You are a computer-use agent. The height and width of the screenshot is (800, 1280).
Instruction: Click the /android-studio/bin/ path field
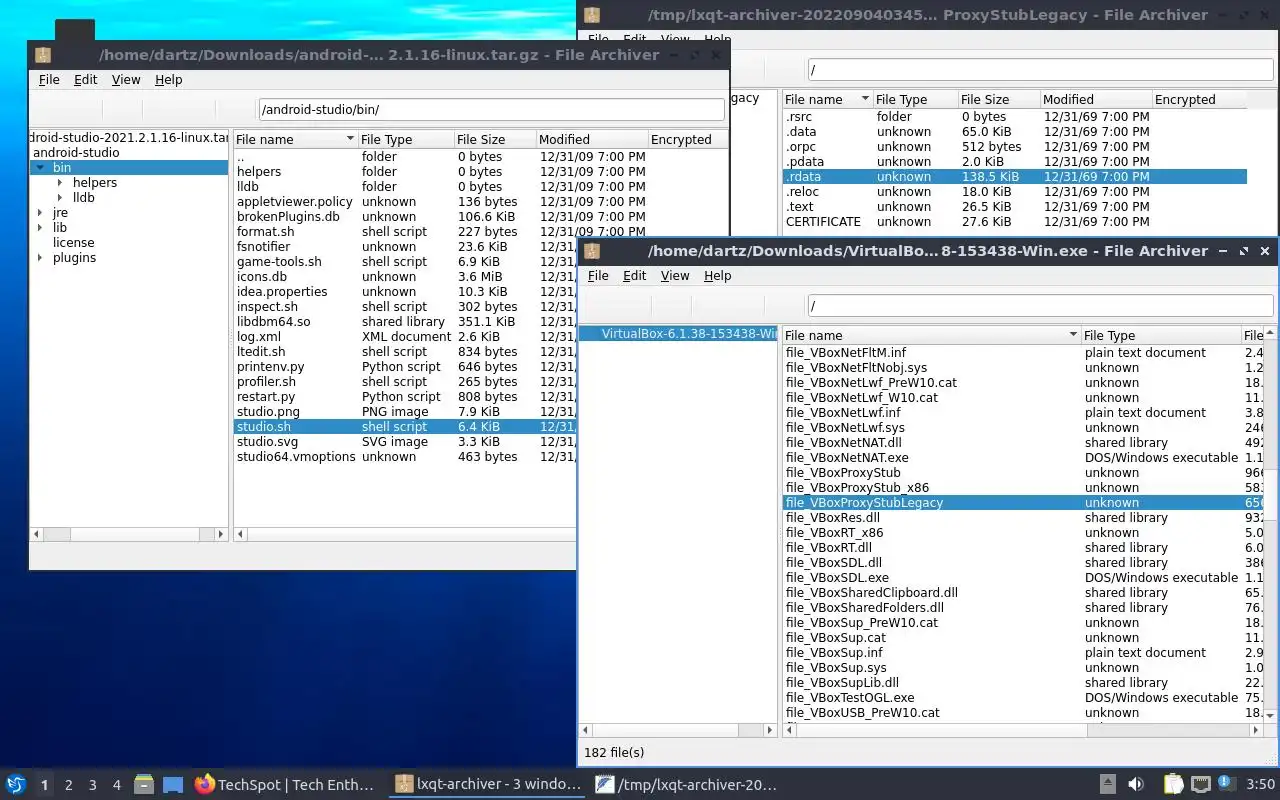491,109
